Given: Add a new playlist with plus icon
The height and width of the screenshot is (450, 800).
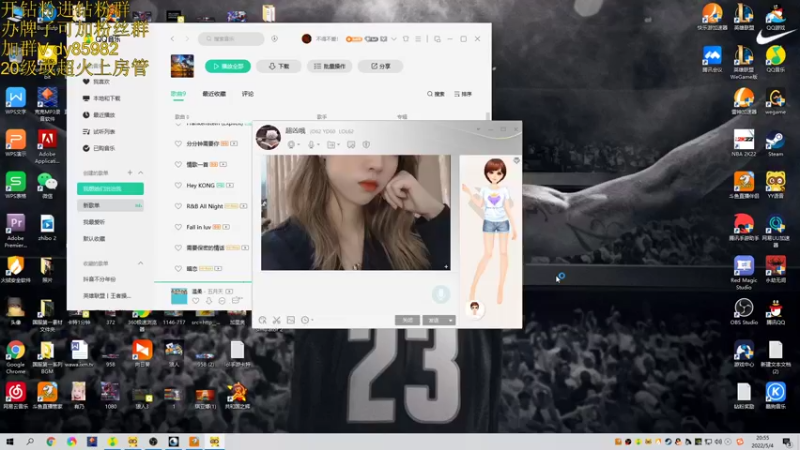Looking at the screenshot, I should [130, 173].
